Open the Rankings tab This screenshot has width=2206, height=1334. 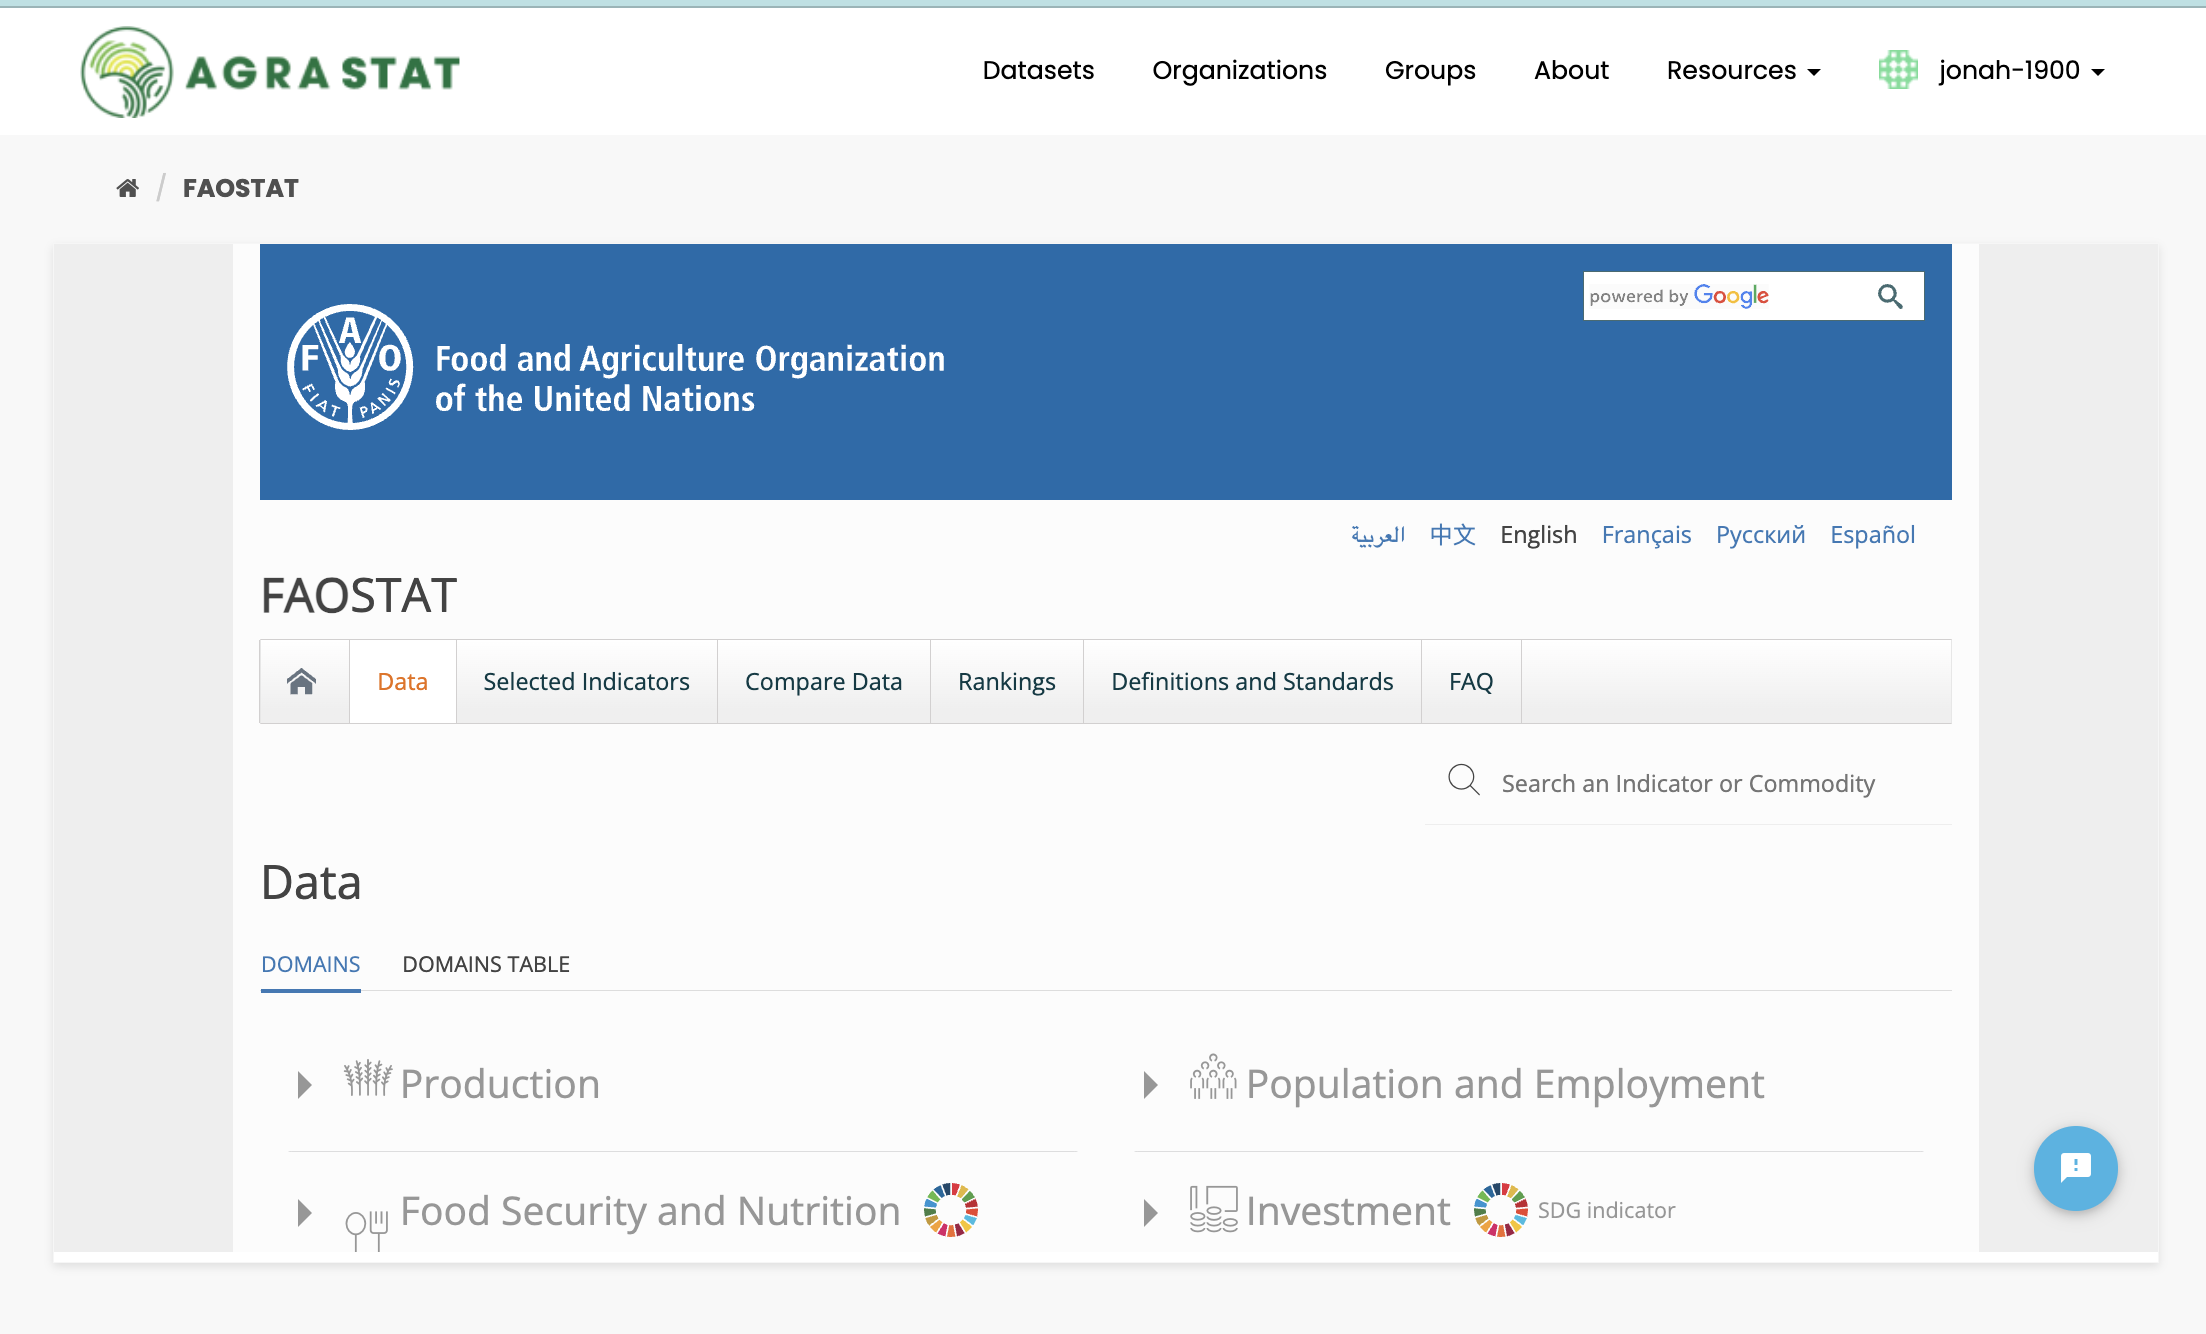pyautogui.click(x=1007, y=682)
